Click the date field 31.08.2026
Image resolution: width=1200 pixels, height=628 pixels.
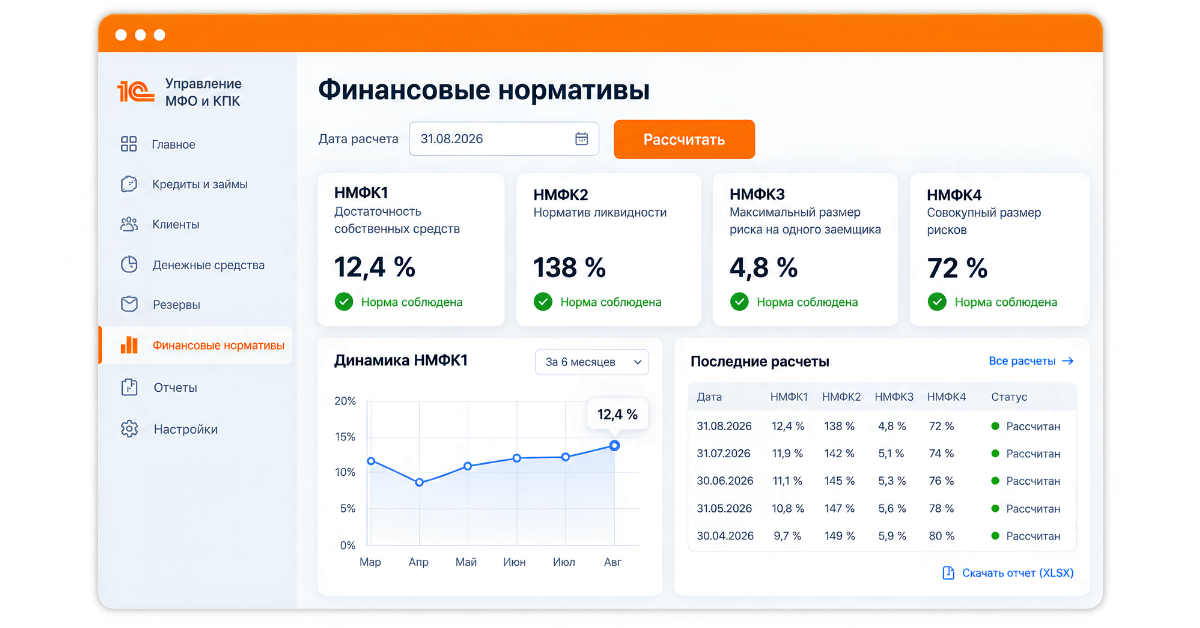(x=504, y=139)
